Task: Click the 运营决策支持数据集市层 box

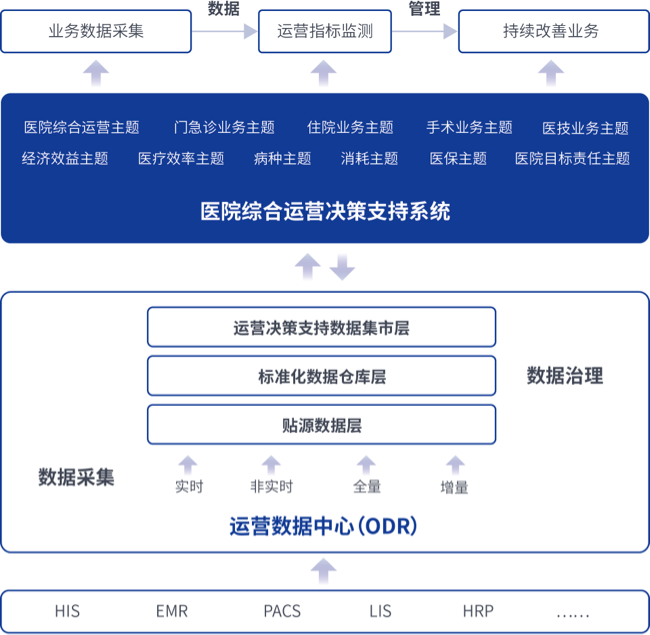Action: [x=321, y=327]
